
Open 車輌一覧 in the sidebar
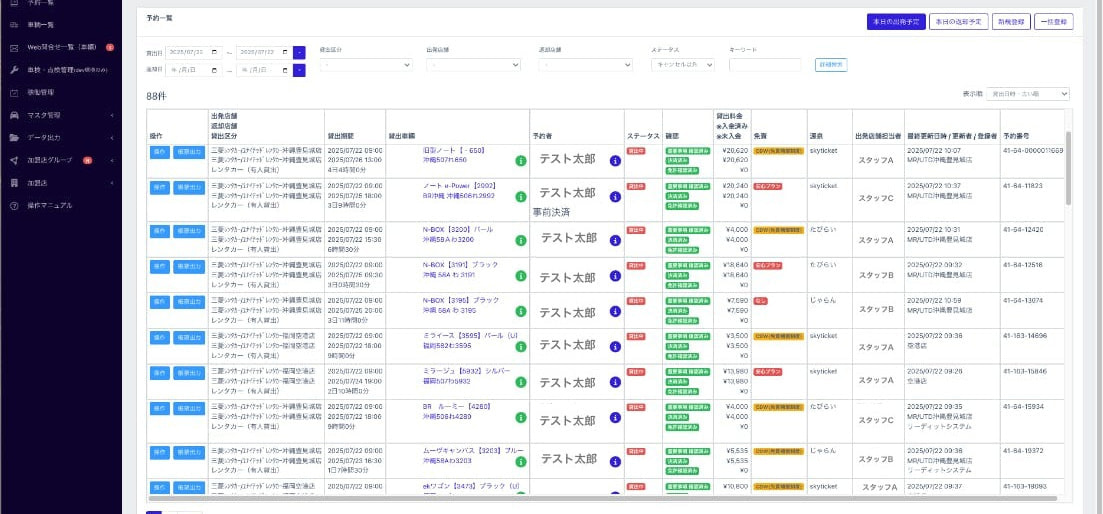40,24
